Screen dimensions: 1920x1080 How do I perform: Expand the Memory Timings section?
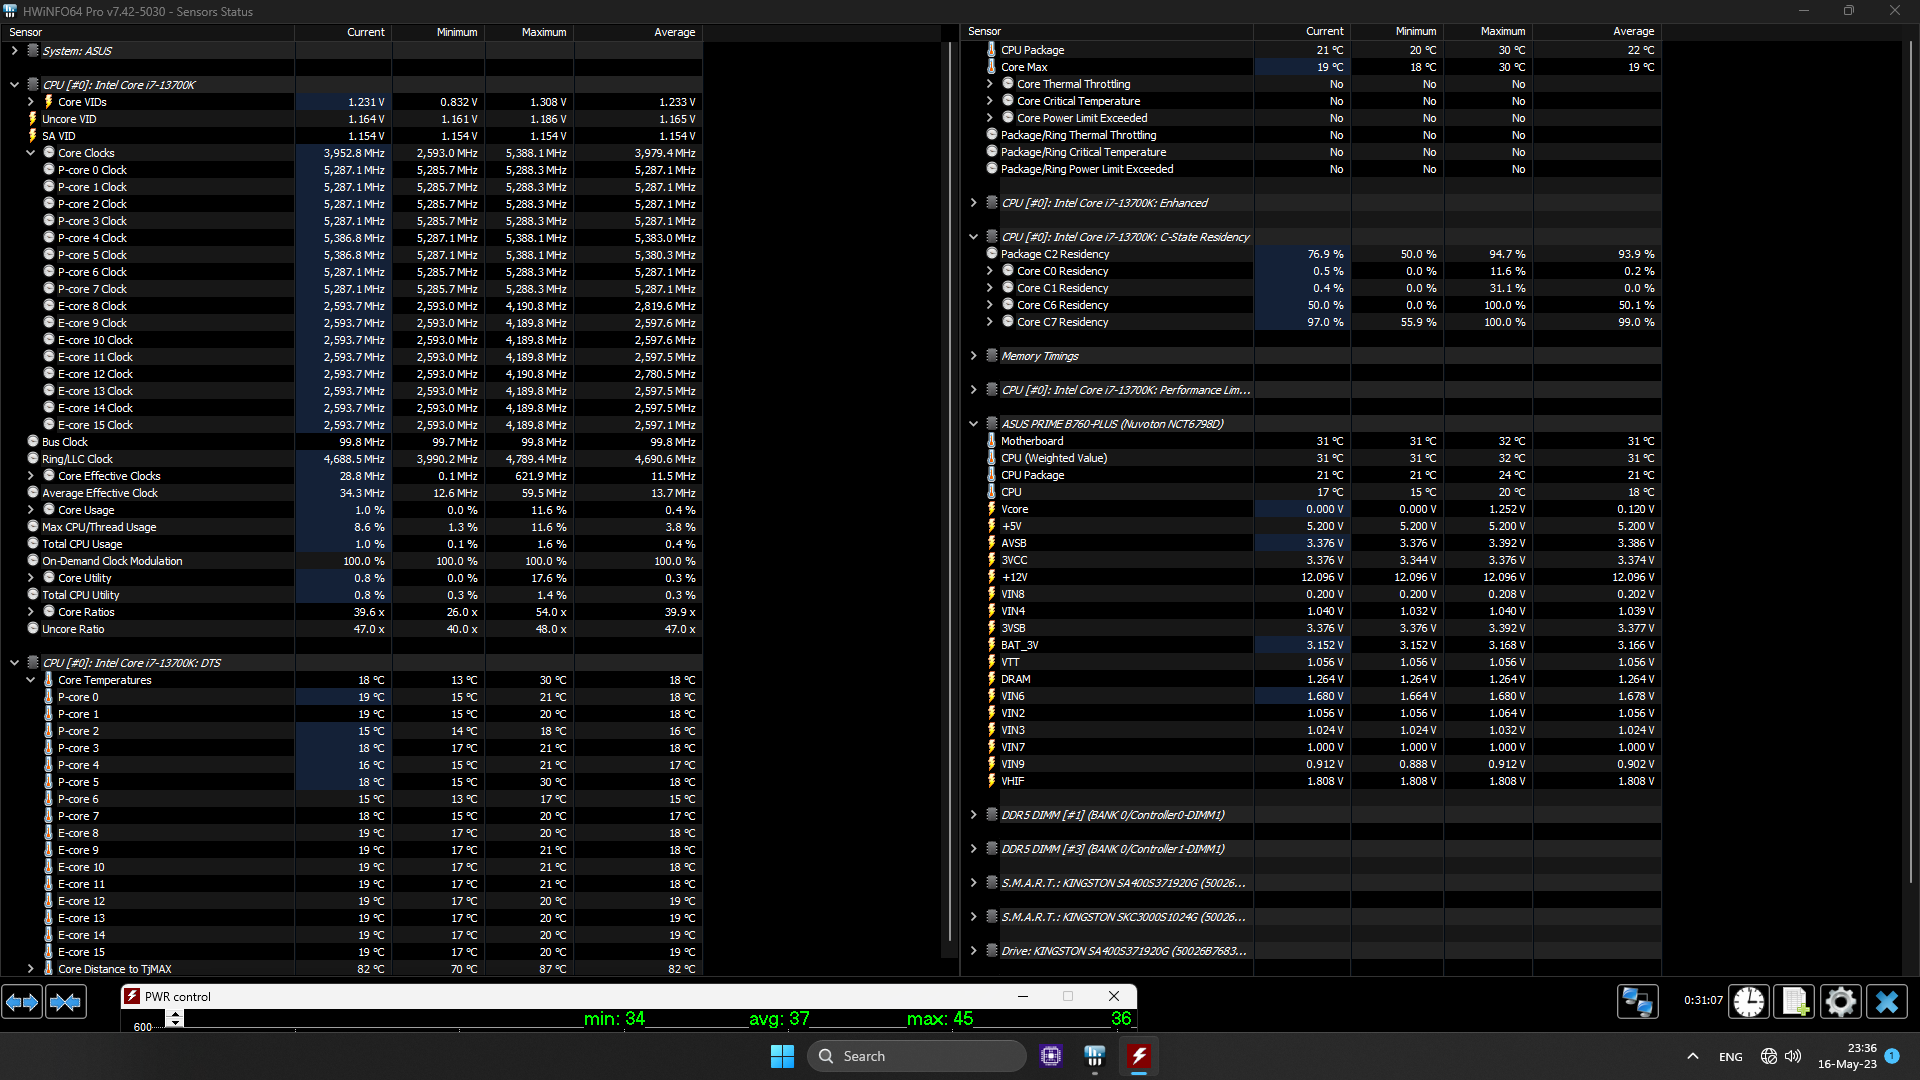973,356
